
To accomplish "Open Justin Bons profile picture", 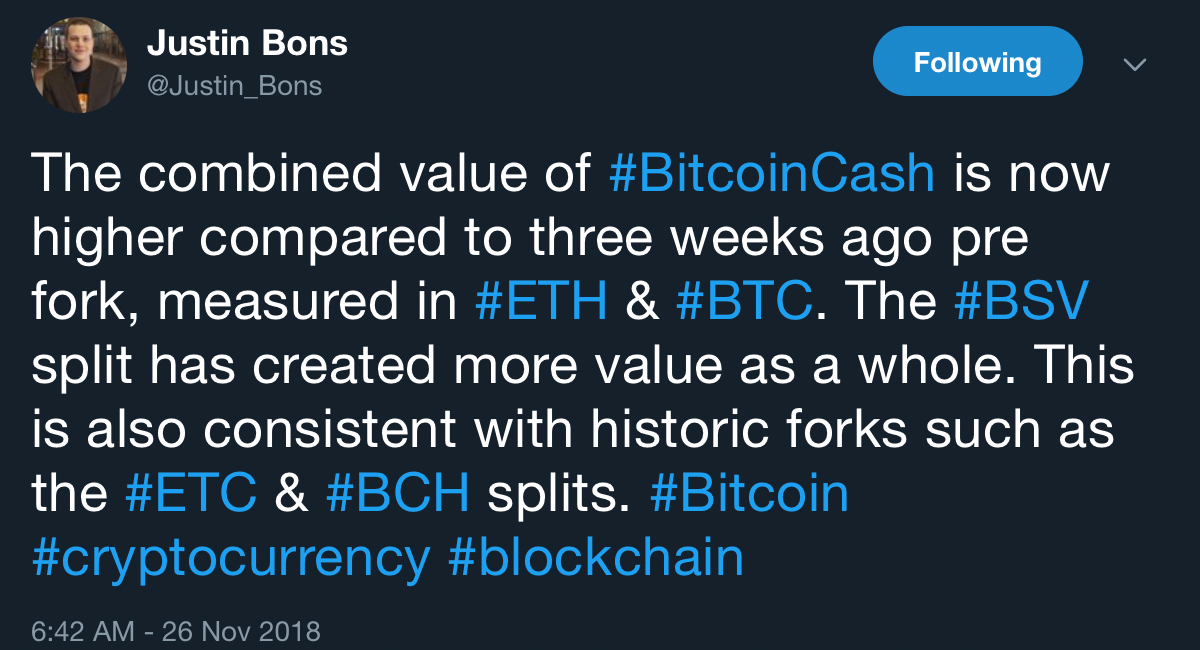I will [80, 64].
